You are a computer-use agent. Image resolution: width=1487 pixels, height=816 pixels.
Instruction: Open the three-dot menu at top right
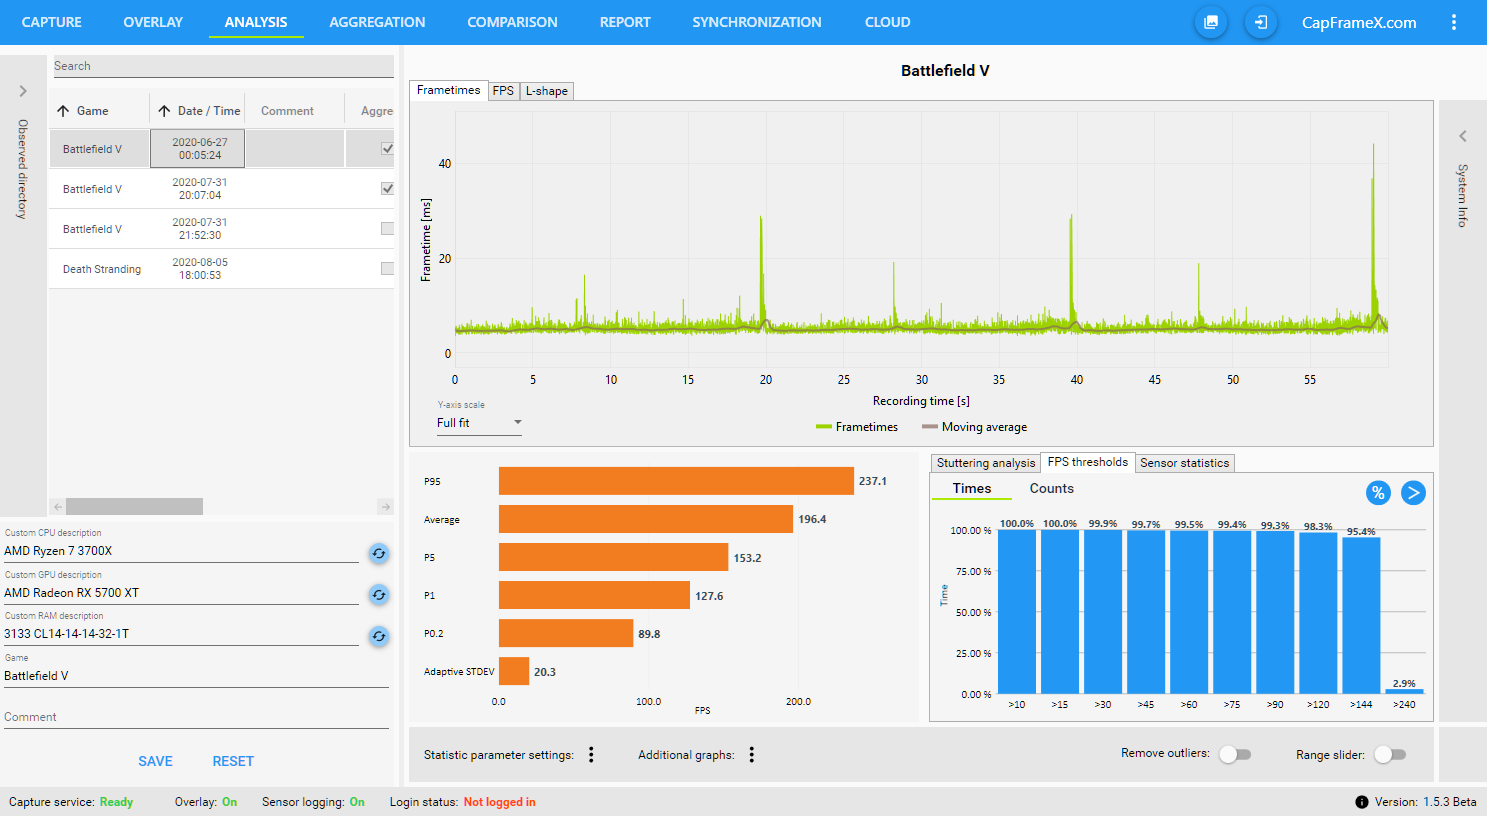coord(1454,22)
